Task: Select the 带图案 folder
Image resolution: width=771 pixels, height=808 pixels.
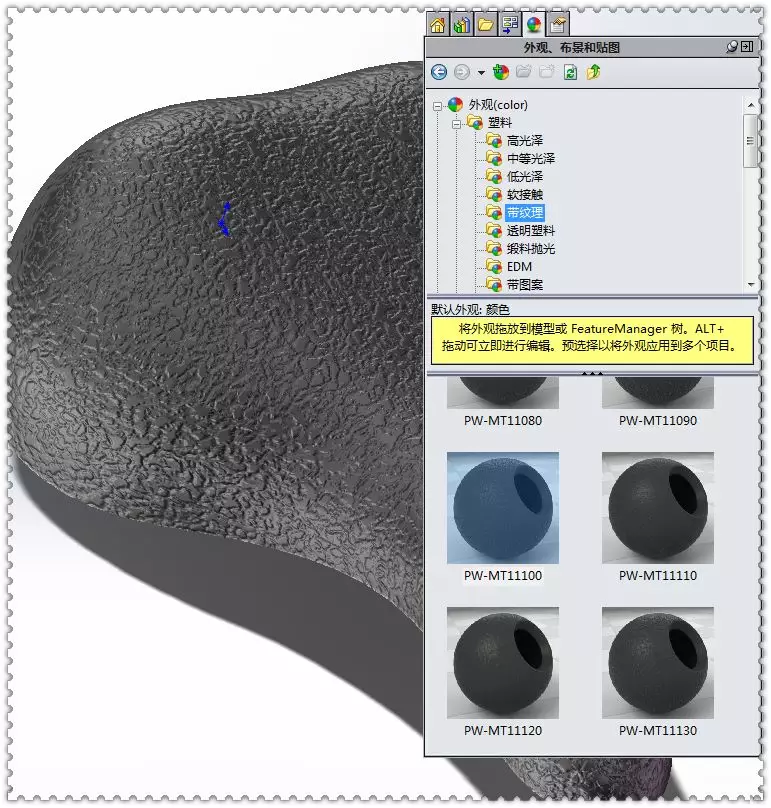Action: 525,284
